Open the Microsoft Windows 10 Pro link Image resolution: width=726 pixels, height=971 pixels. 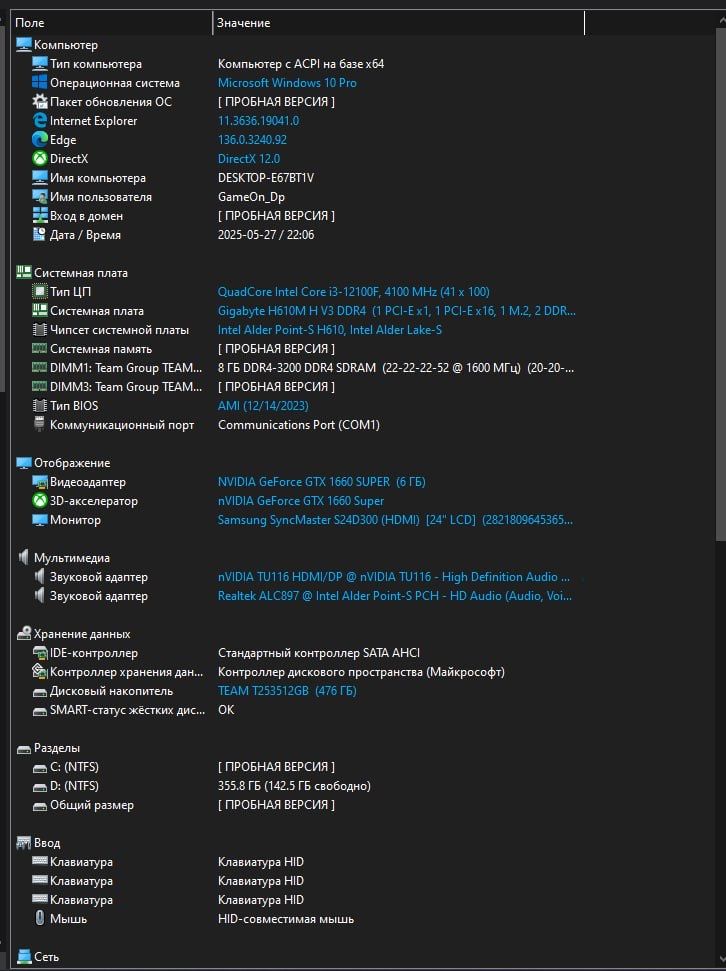coord(287,82)
